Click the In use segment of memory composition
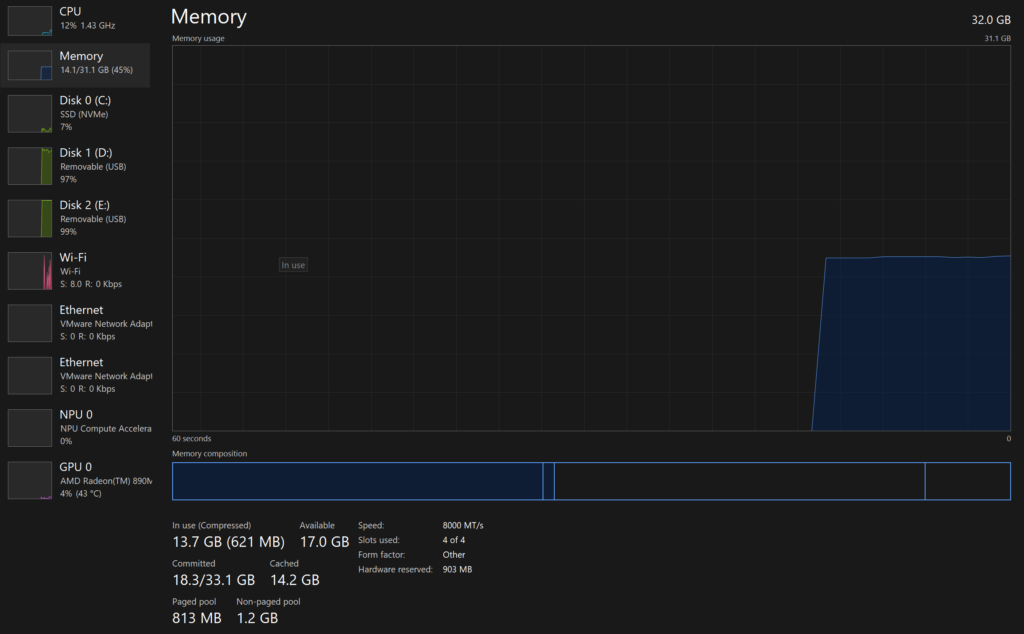This screenshot has width=1024, height=634. [x=357, y=481]
